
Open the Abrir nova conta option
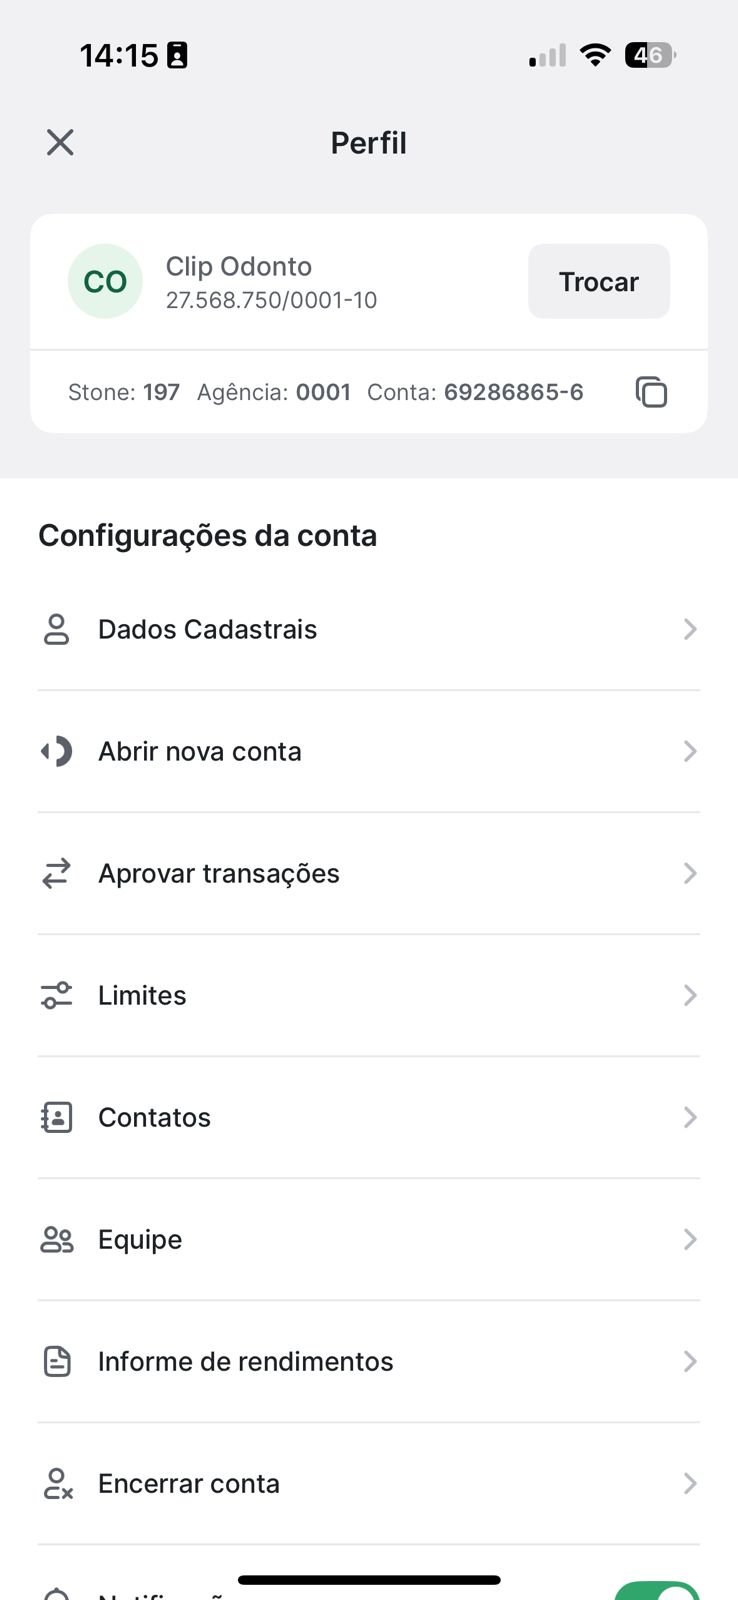tap(200, 751)
